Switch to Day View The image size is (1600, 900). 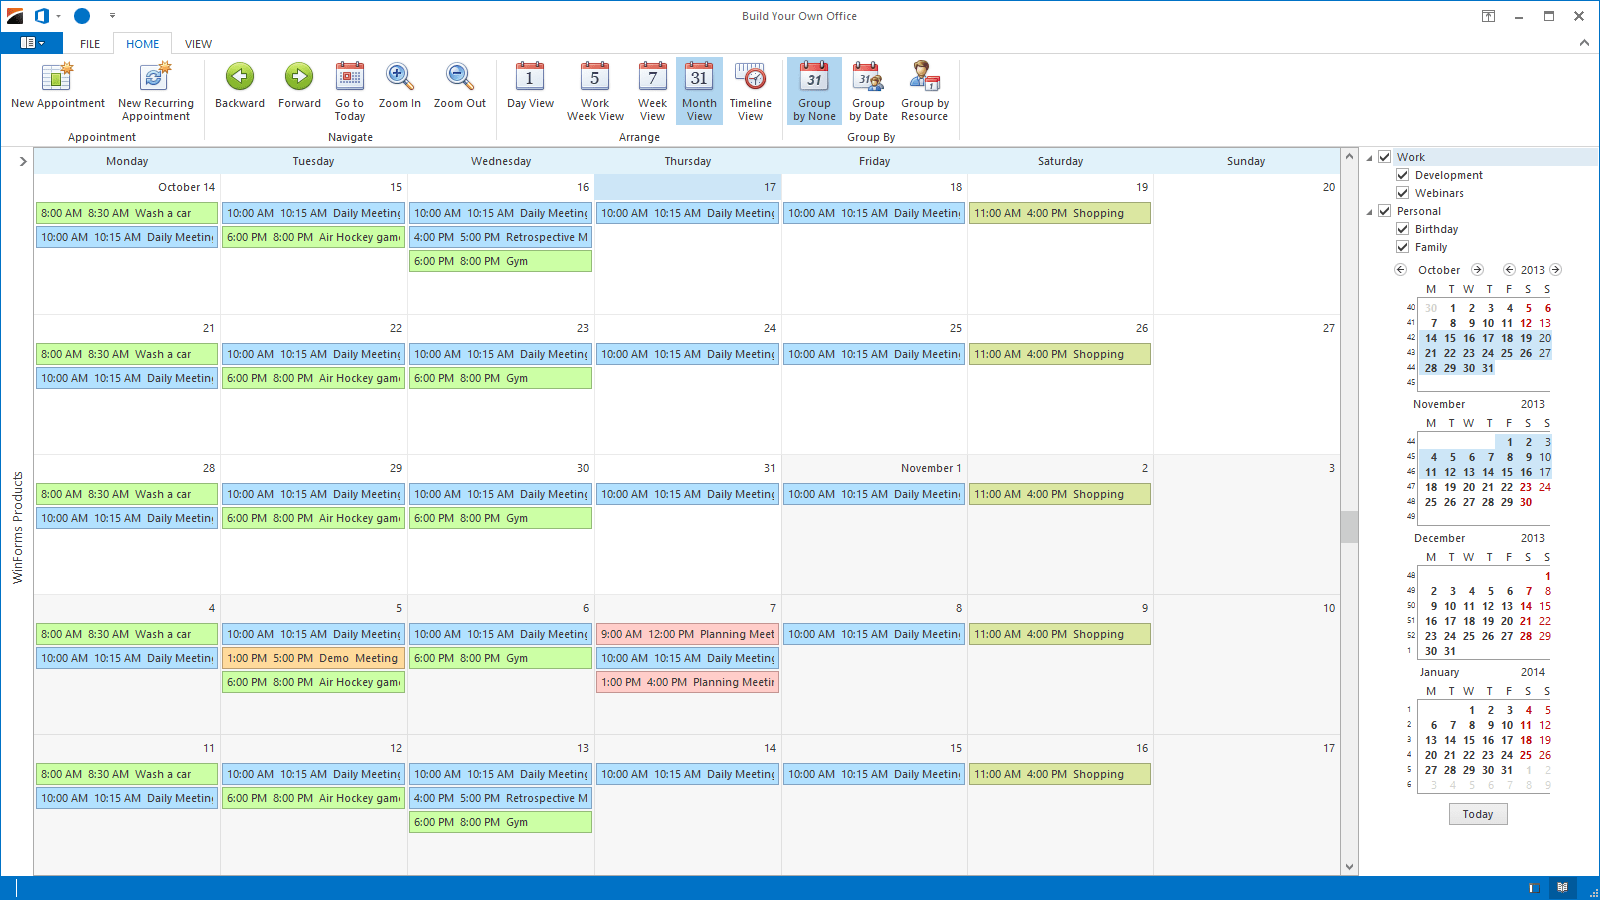530,86
